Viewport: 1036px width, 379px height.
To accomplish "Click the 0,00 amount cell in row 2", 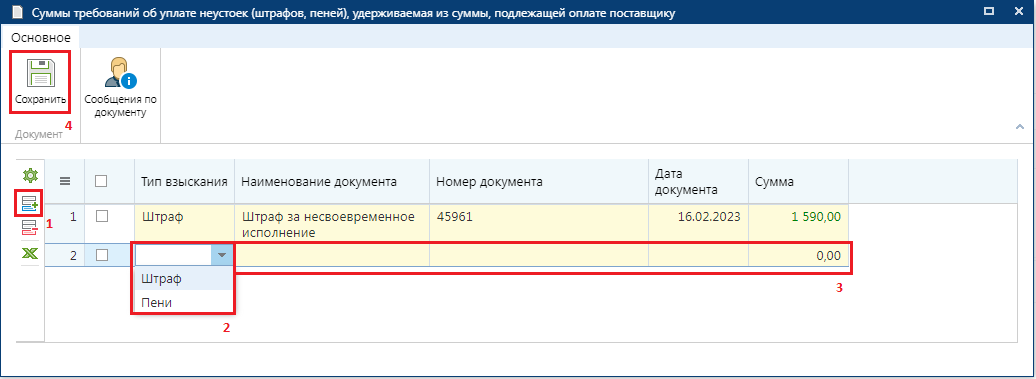I will click(x=798, y=256).
